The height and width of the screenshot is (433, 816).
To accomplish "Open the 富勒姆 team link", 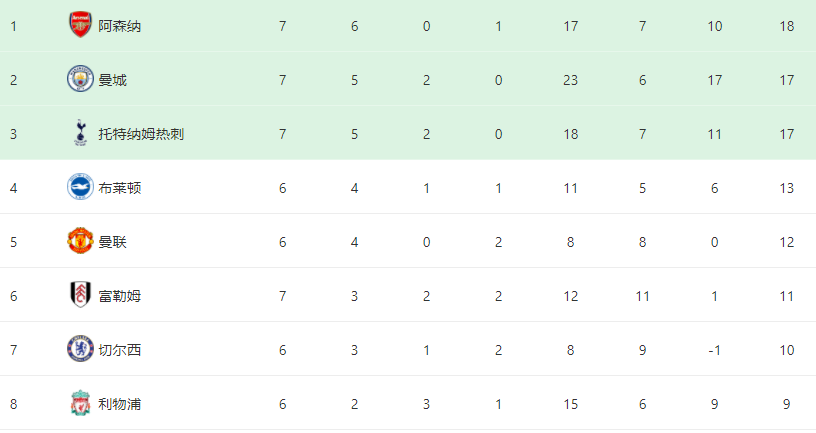I will click(x=119, y=296).
